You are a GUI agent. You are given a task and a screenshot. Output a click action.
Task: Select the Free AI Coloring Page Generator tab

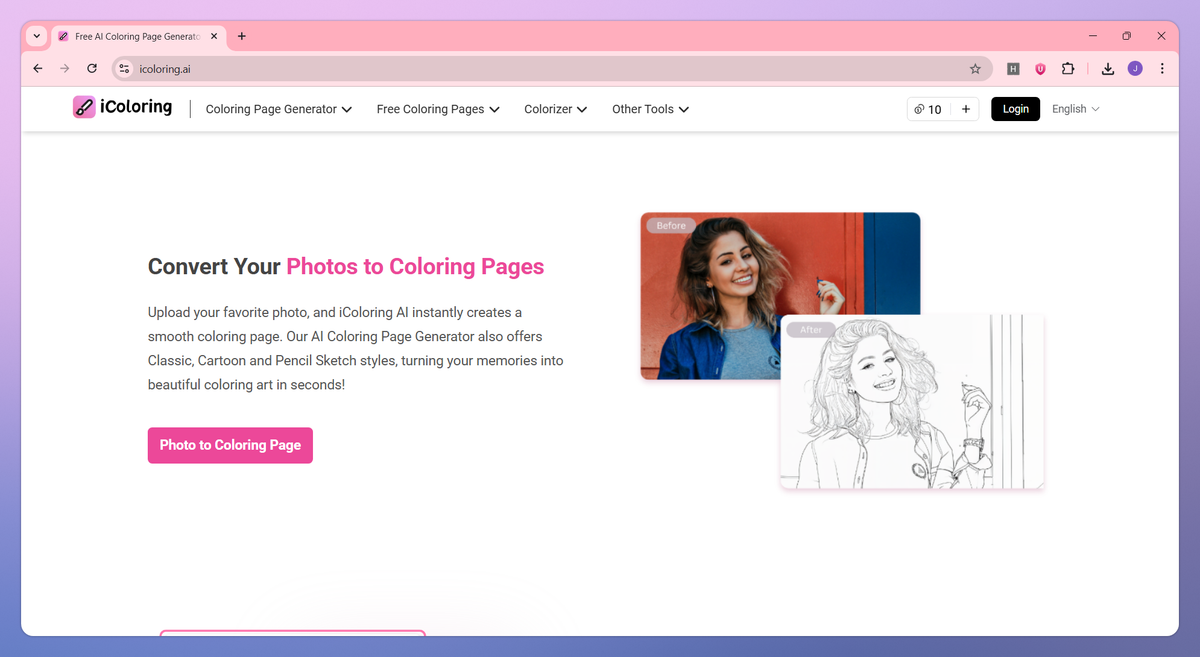click(x=138, y=36)
